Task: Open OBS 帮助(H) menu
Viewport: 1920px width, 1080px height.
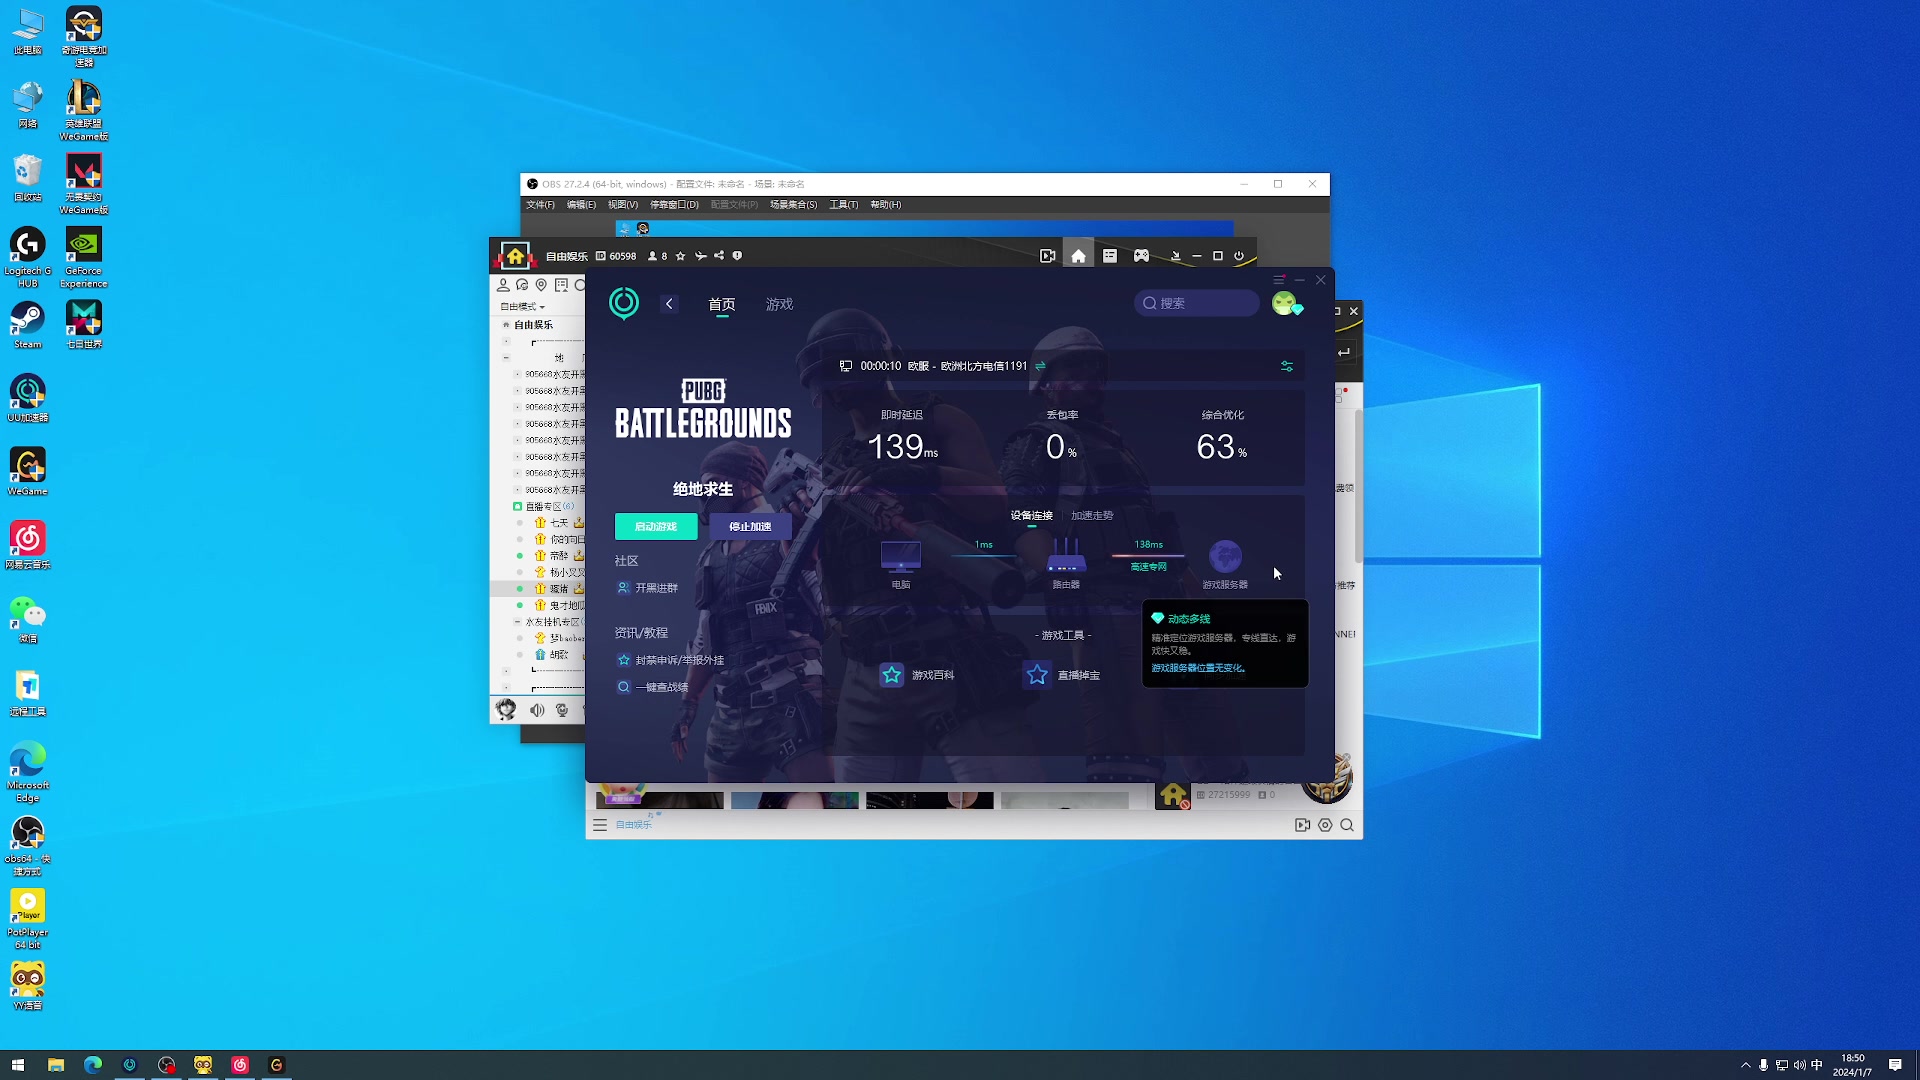Action: [886, 205]
